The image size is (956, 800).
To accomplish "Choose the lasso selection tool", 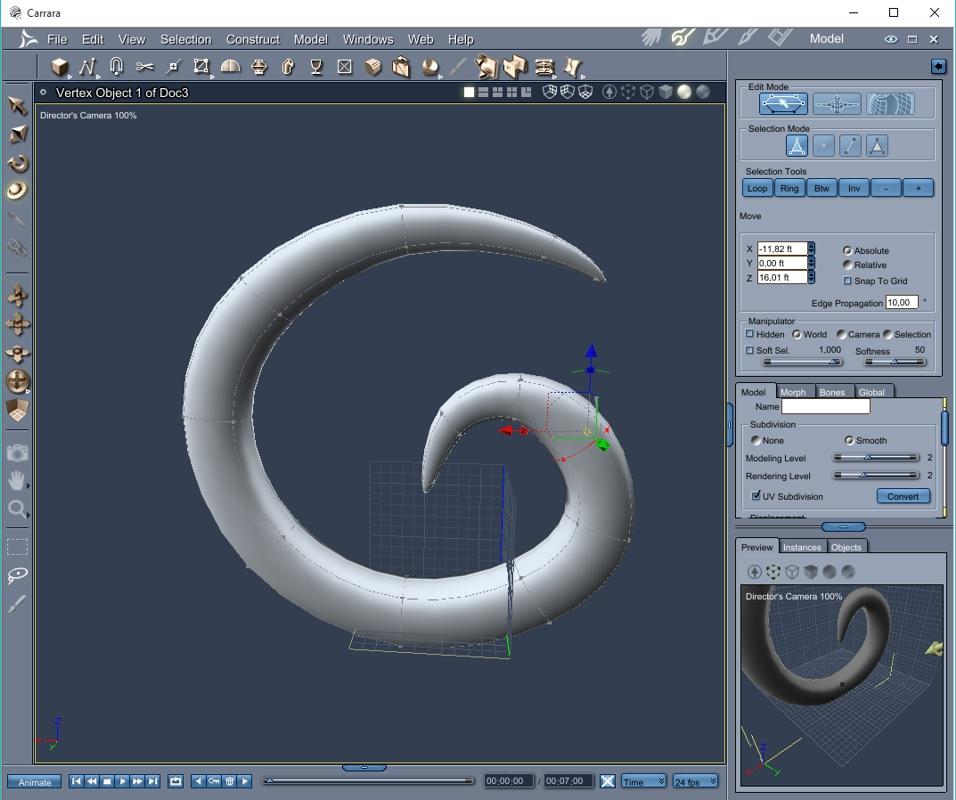I will coord(18,576).
